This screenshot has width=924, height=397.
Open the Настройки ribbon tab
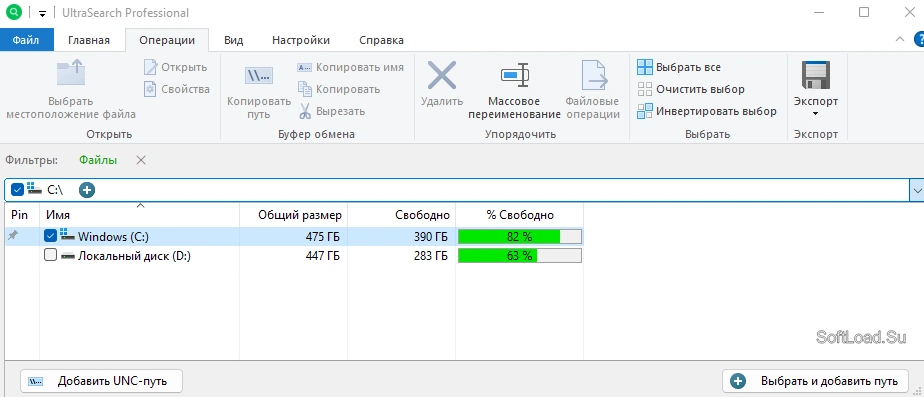coord(301,40)
